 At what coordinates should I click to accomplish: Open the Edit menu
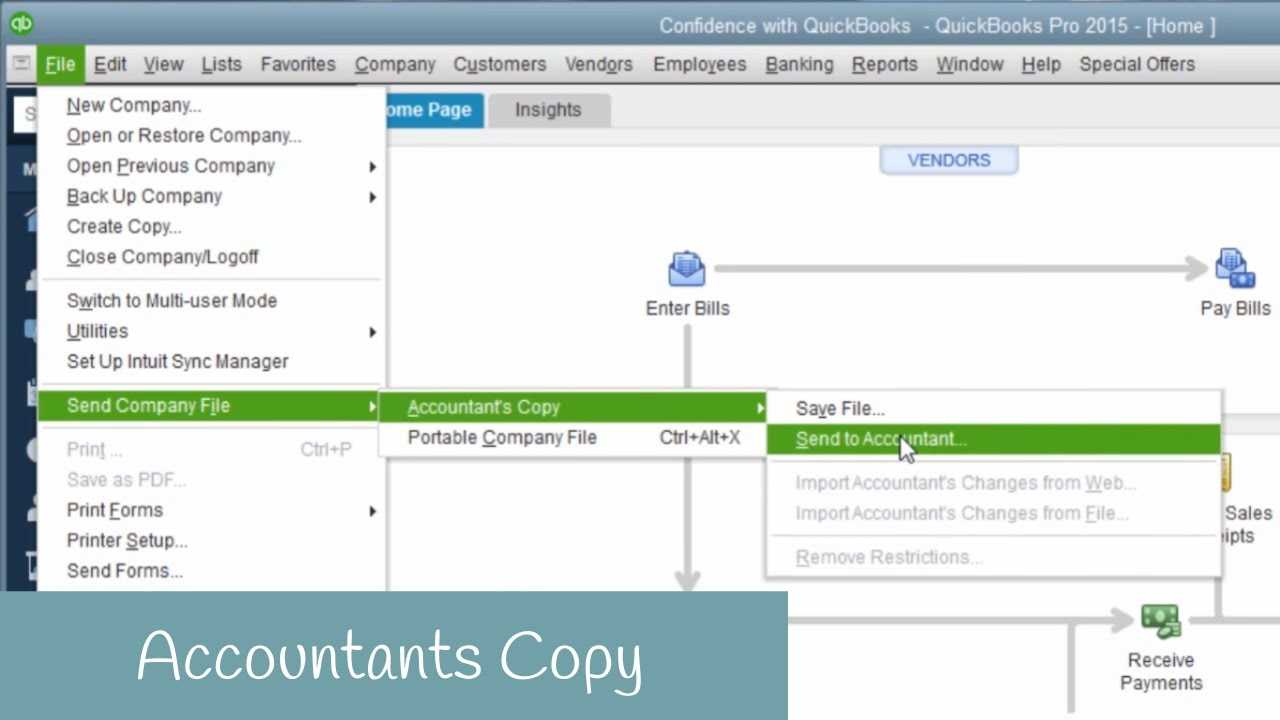coord(110,64)
